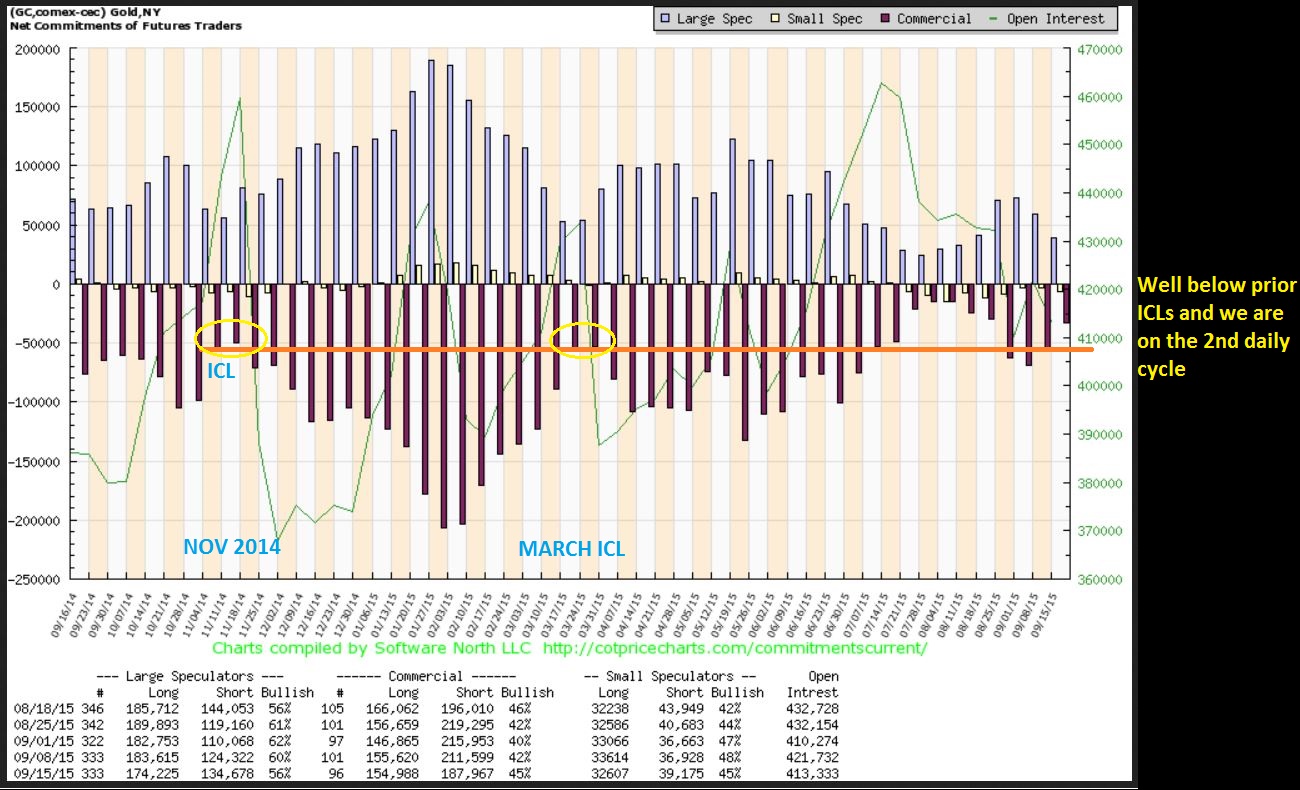Click the 'Net Commitments of Futures Traders' title
The height and width of the screenshot is (790, 1300).
point(124,25)
